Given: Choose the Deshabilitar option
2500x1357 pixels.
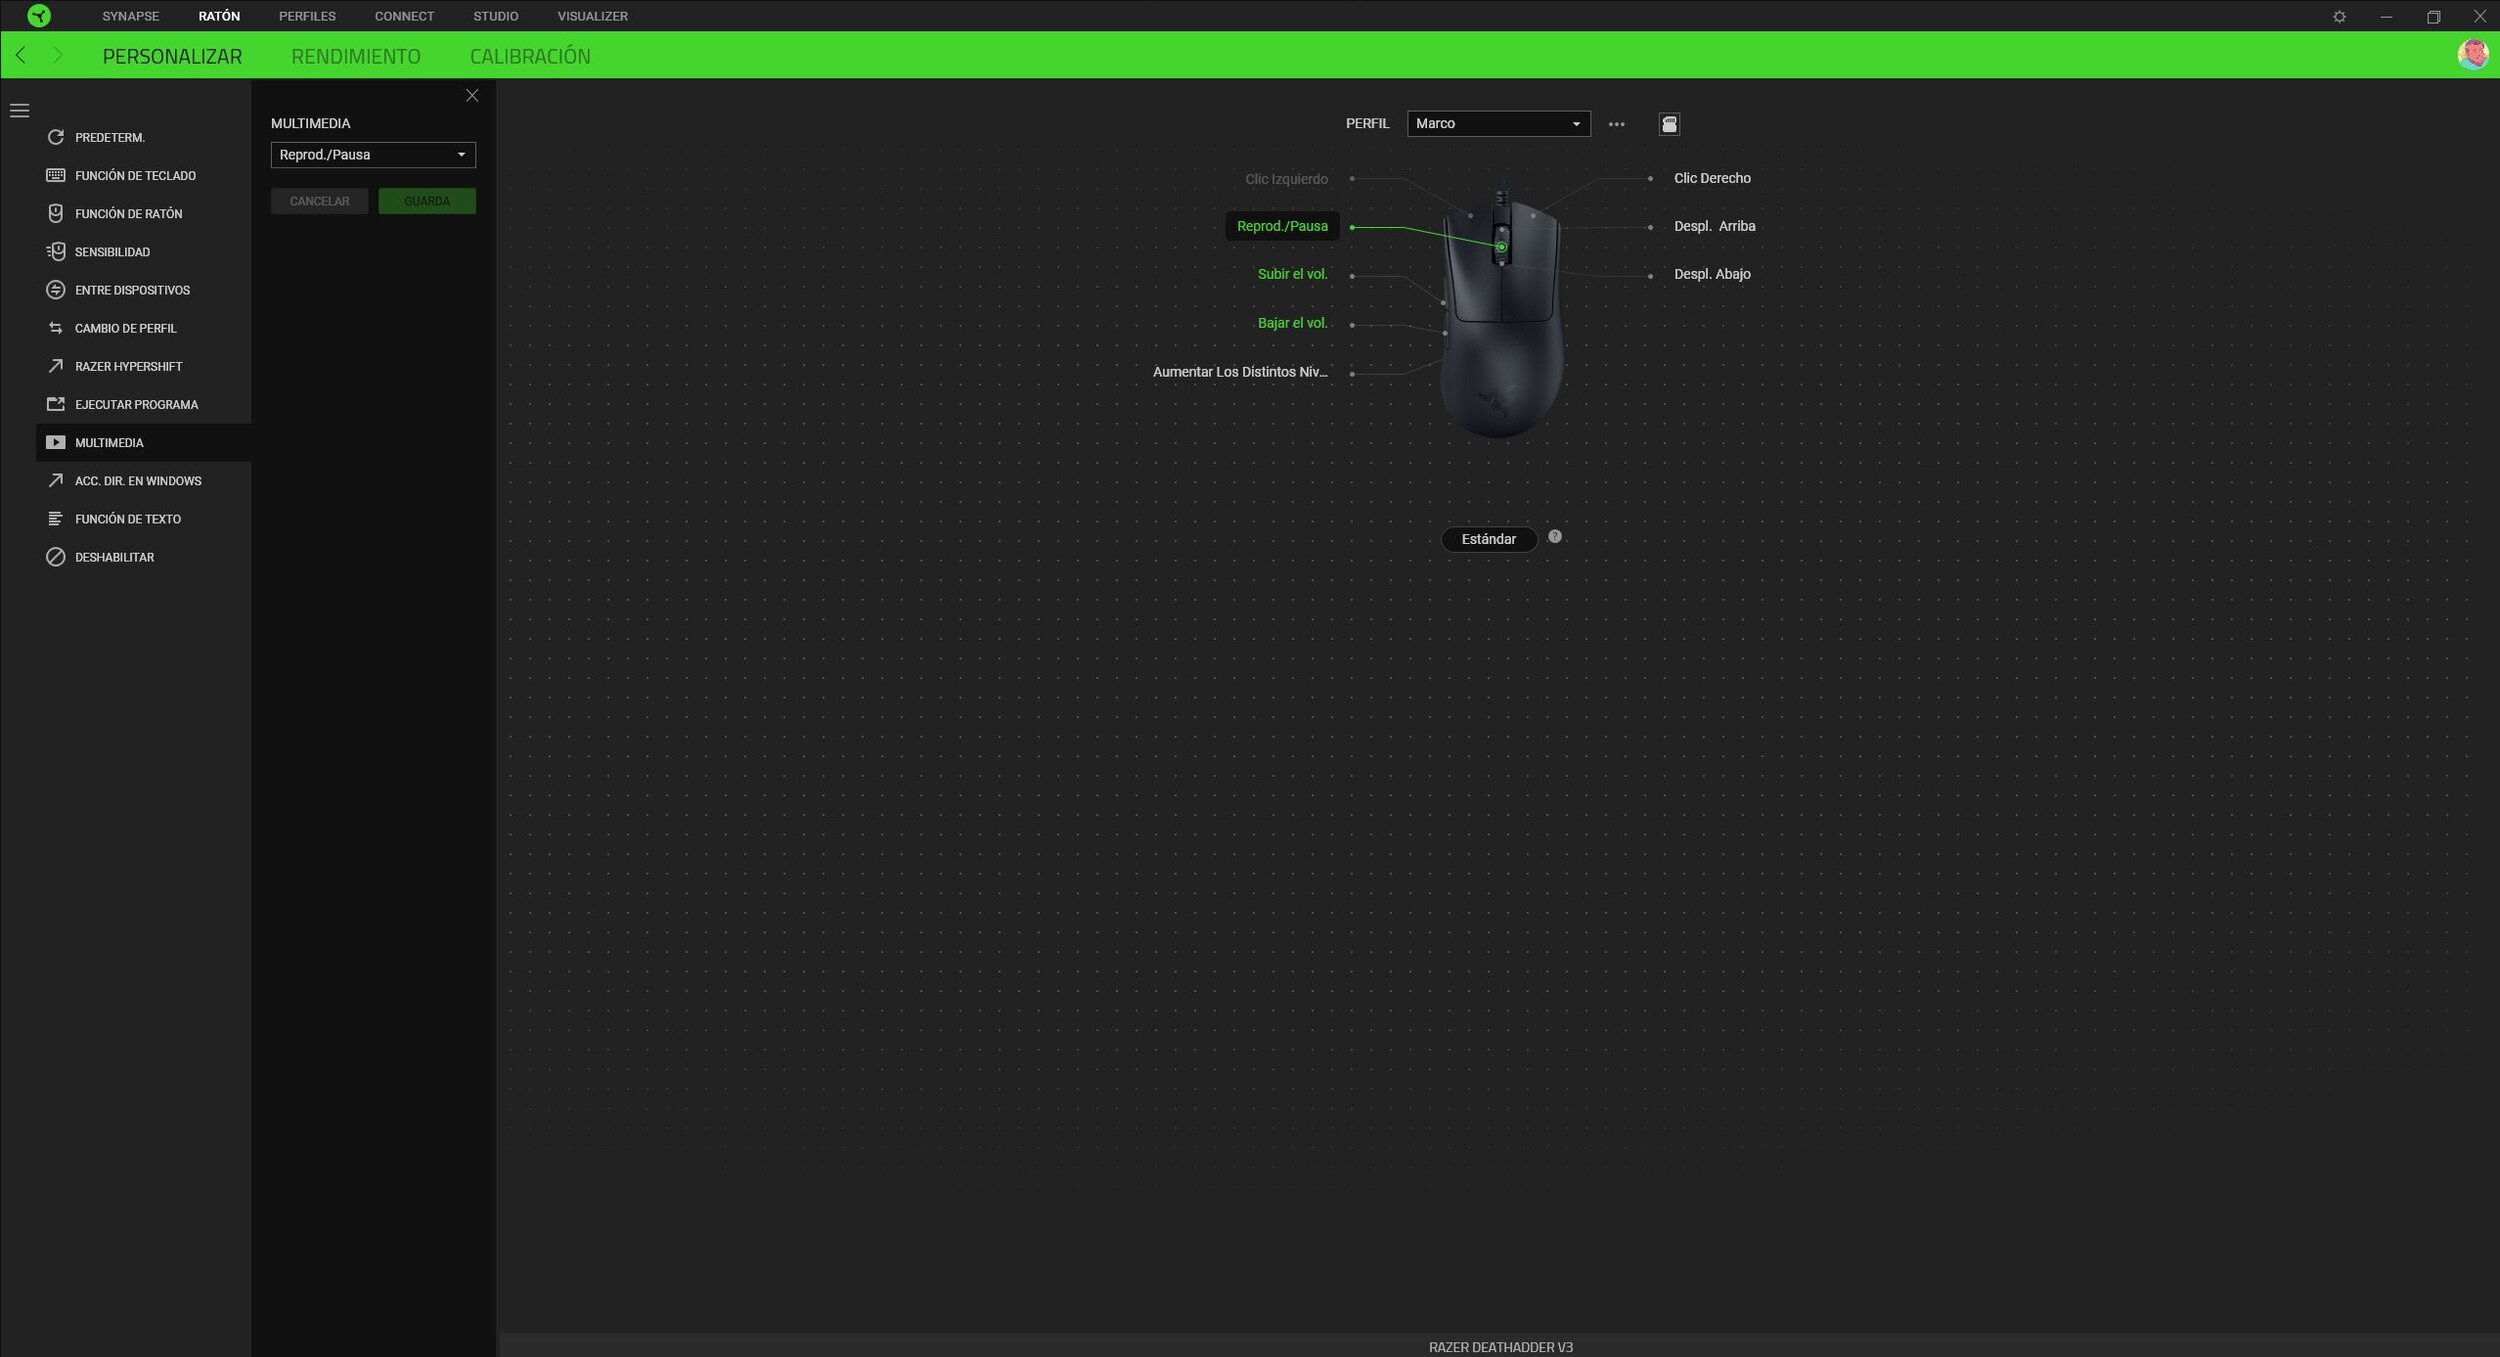Looking at the screenshot, I should (114, 557).
